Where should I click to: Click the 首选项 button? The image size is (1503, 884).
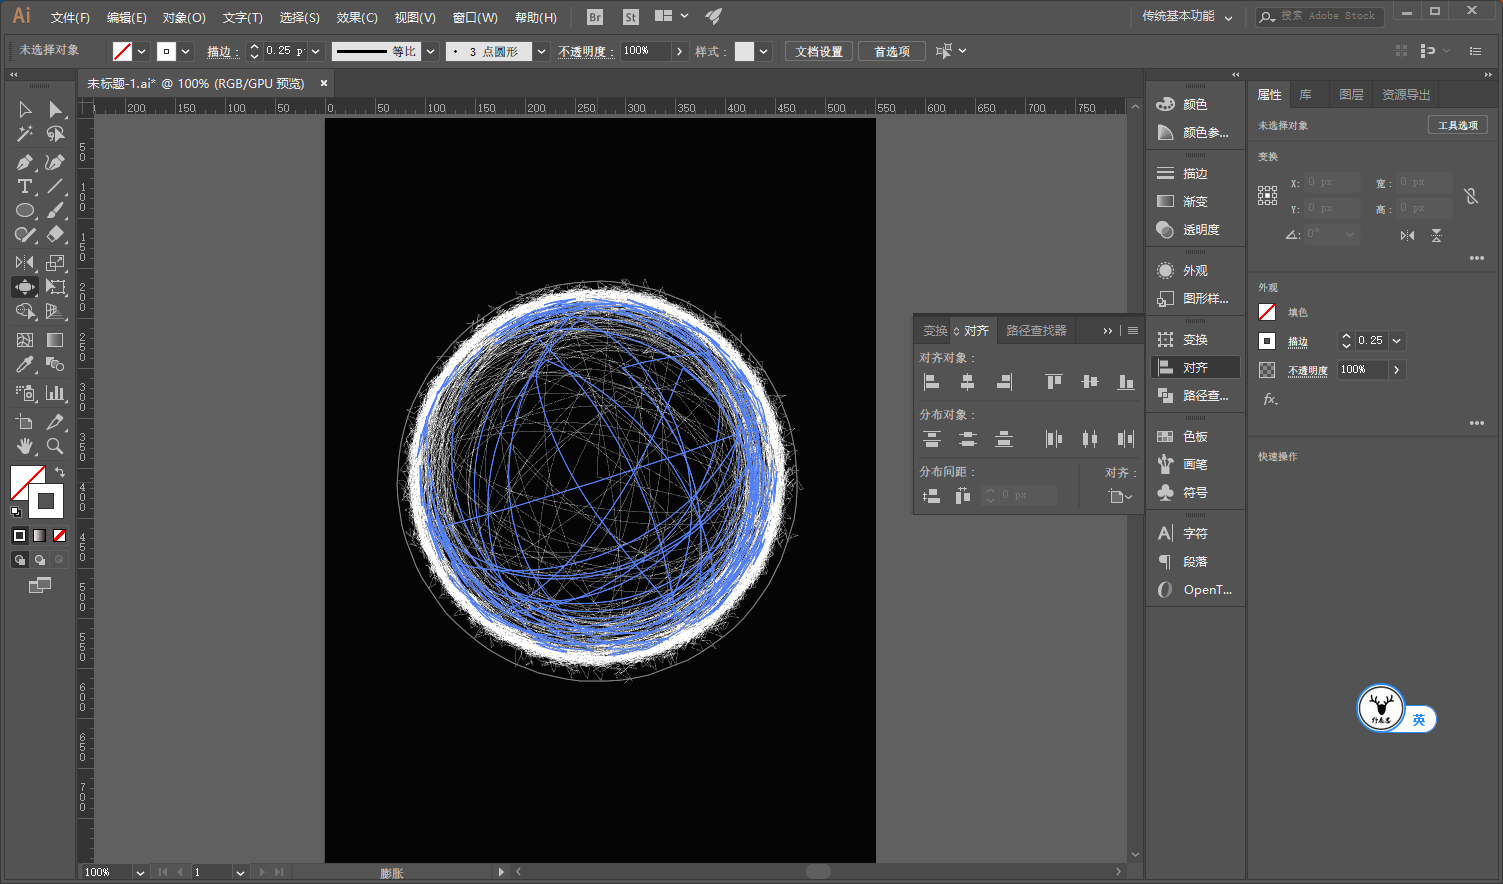pyautogui.click(x=892, y=51)
